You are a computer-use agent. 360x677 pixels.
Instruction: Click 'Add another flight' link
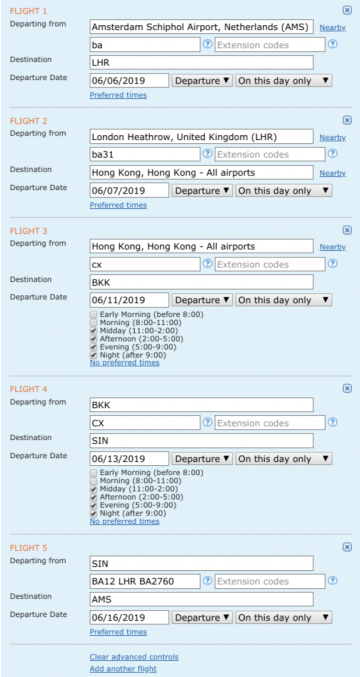coord(123,669)
